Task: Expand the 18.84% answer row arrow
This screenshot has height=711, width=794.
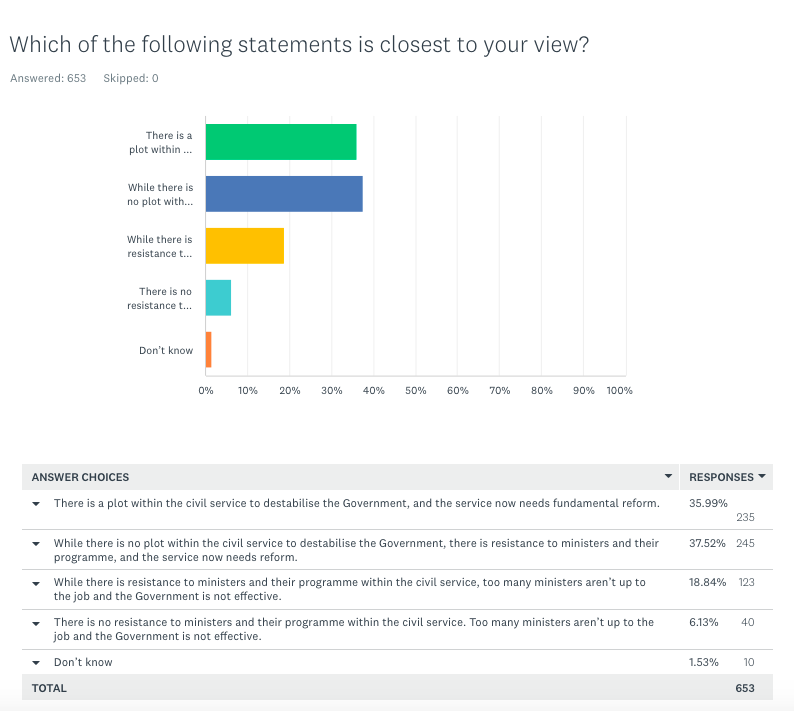Action: click(x=37, y=583)
